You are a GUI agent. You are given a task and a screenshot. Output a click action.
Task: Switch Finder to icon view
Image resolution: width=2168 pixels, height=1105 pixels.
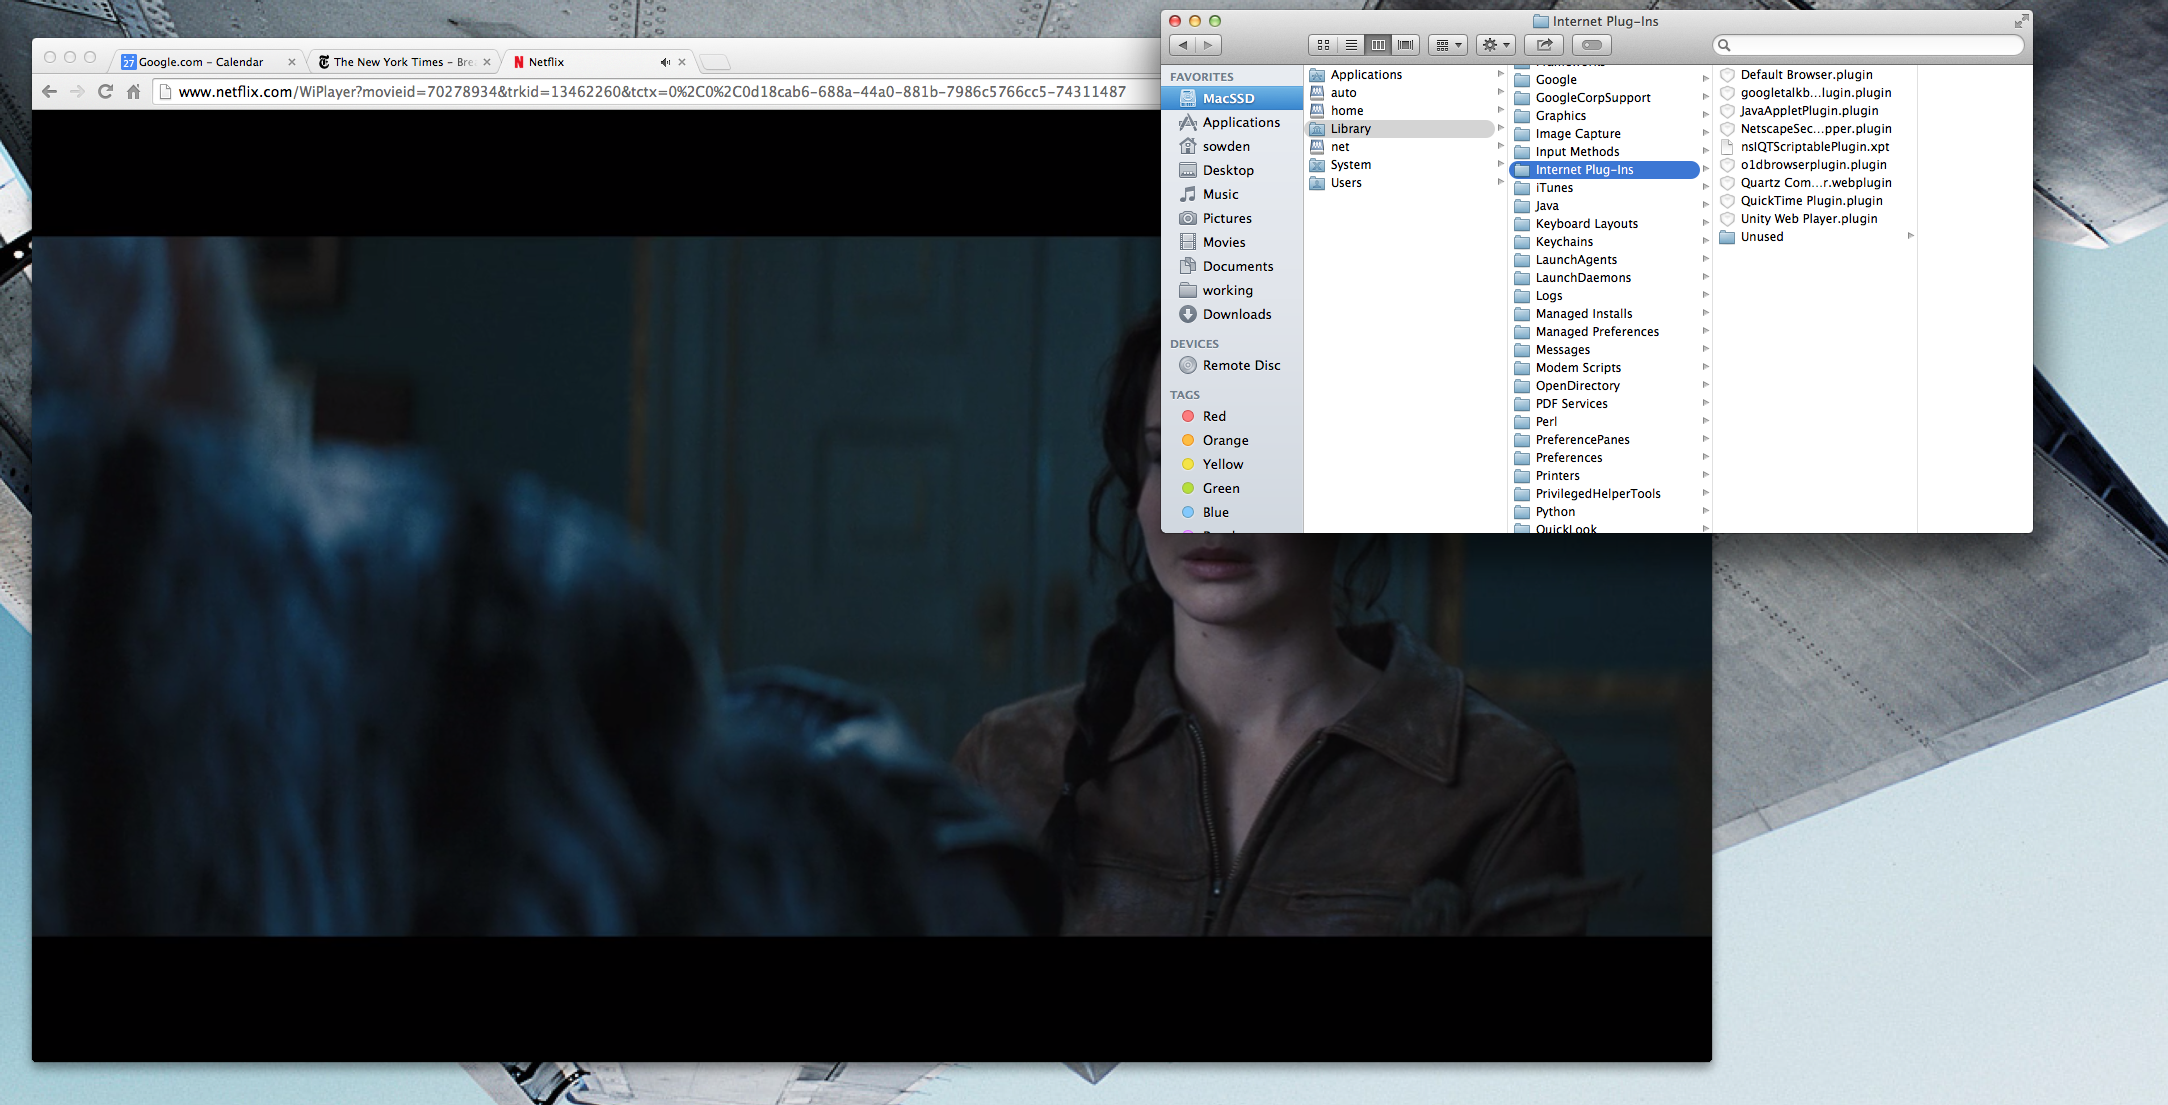1322,45
